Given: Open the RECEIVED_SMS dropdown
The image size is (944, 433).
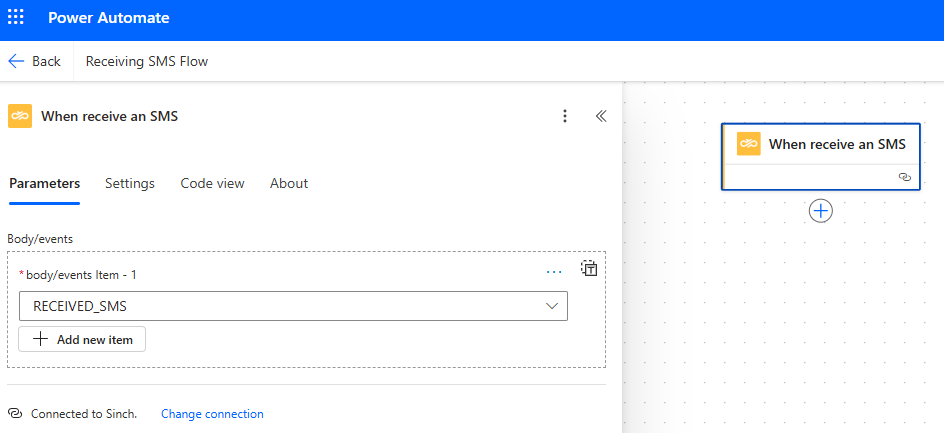Looking at the screenshot, I should [x=280, y=306].
